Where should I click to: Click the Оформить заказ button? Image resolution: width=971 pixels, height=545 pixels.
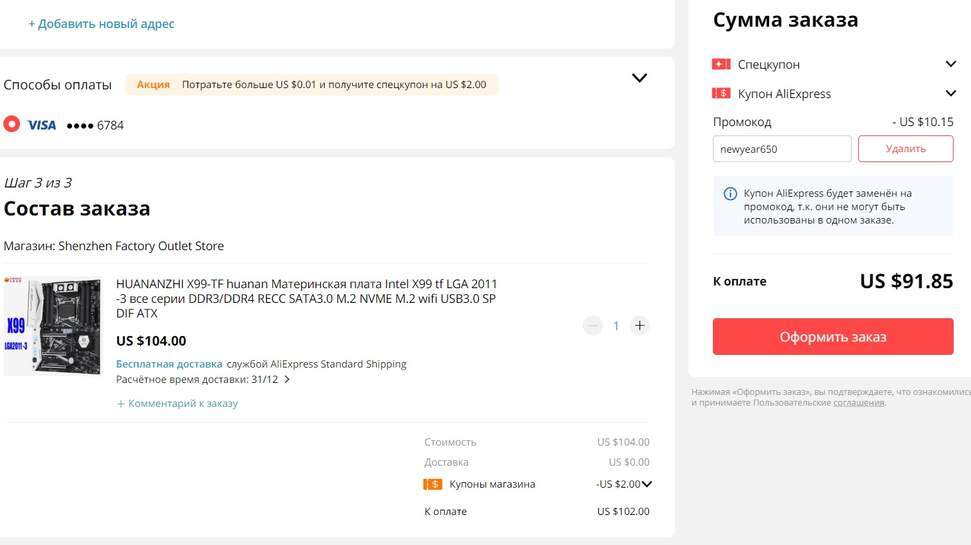[833, 337]
